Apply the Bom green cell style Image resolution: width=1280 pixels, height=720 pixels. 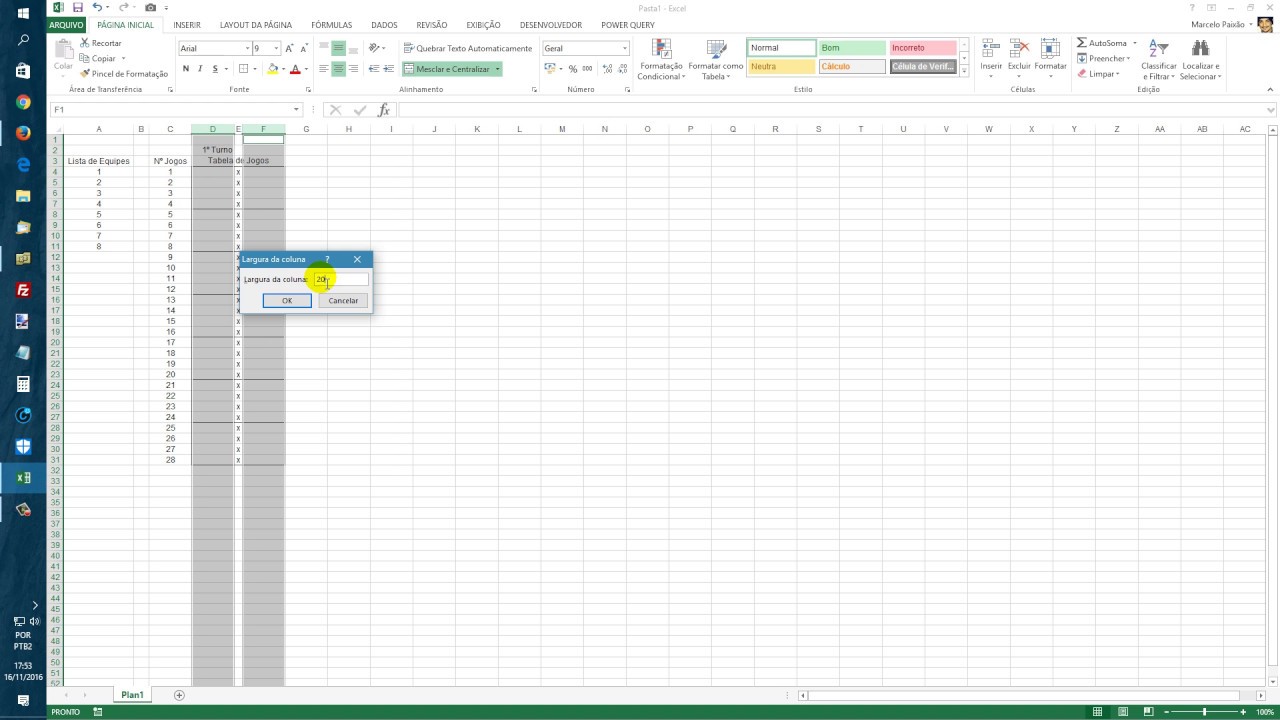(852, 48)
